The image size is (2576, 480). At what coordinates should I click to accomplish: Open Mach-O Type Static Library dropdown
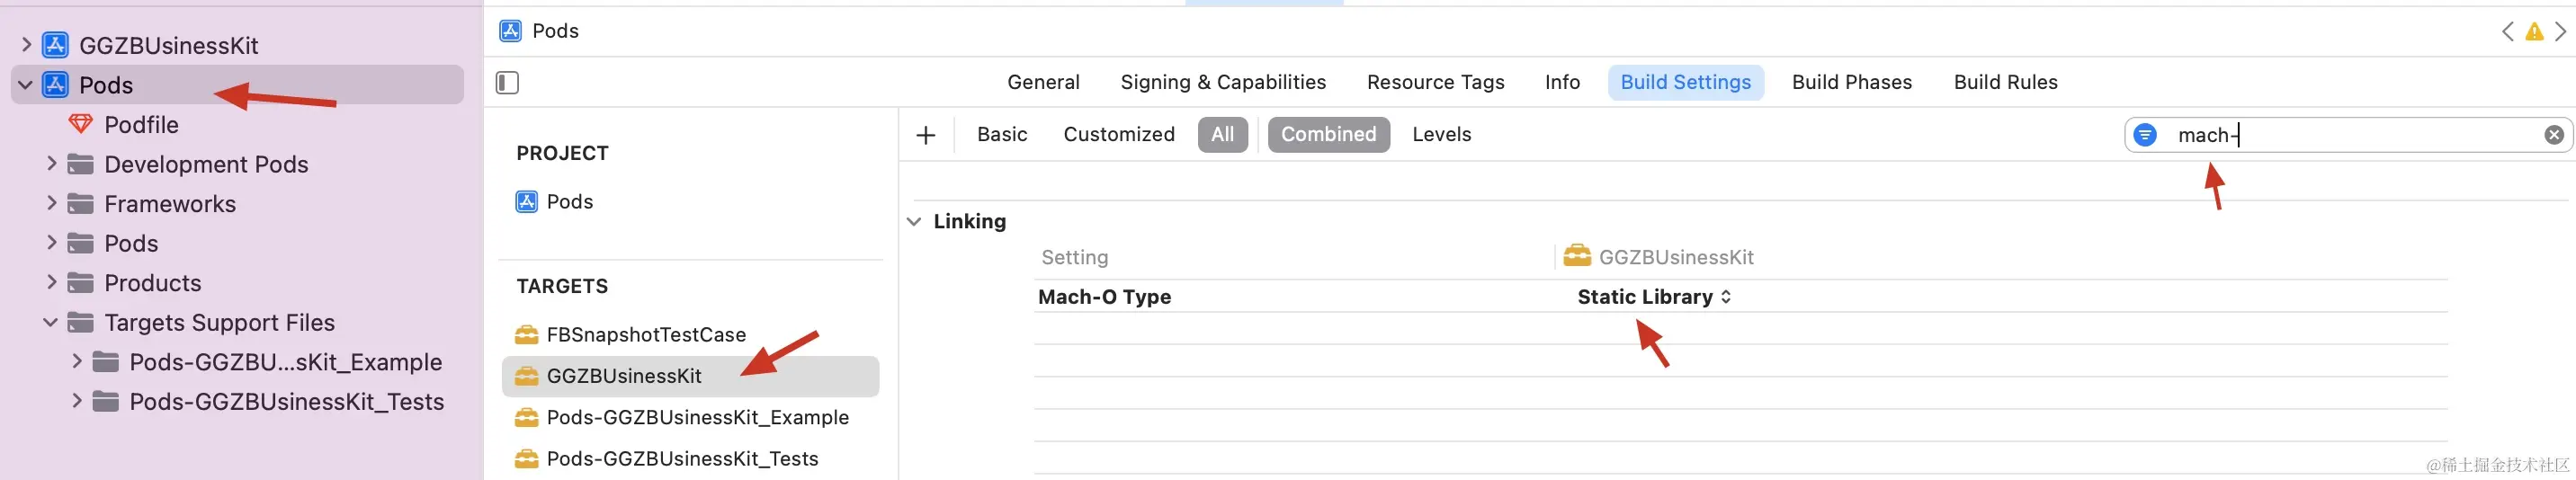[1654, 297]
